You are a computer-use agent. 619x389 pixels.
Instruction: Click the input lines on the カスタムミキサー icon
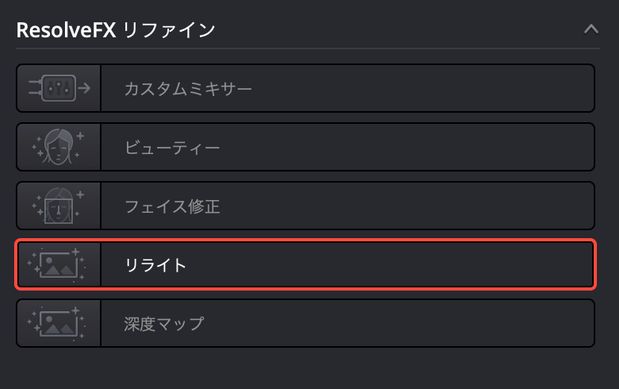[x=35, y=88]
